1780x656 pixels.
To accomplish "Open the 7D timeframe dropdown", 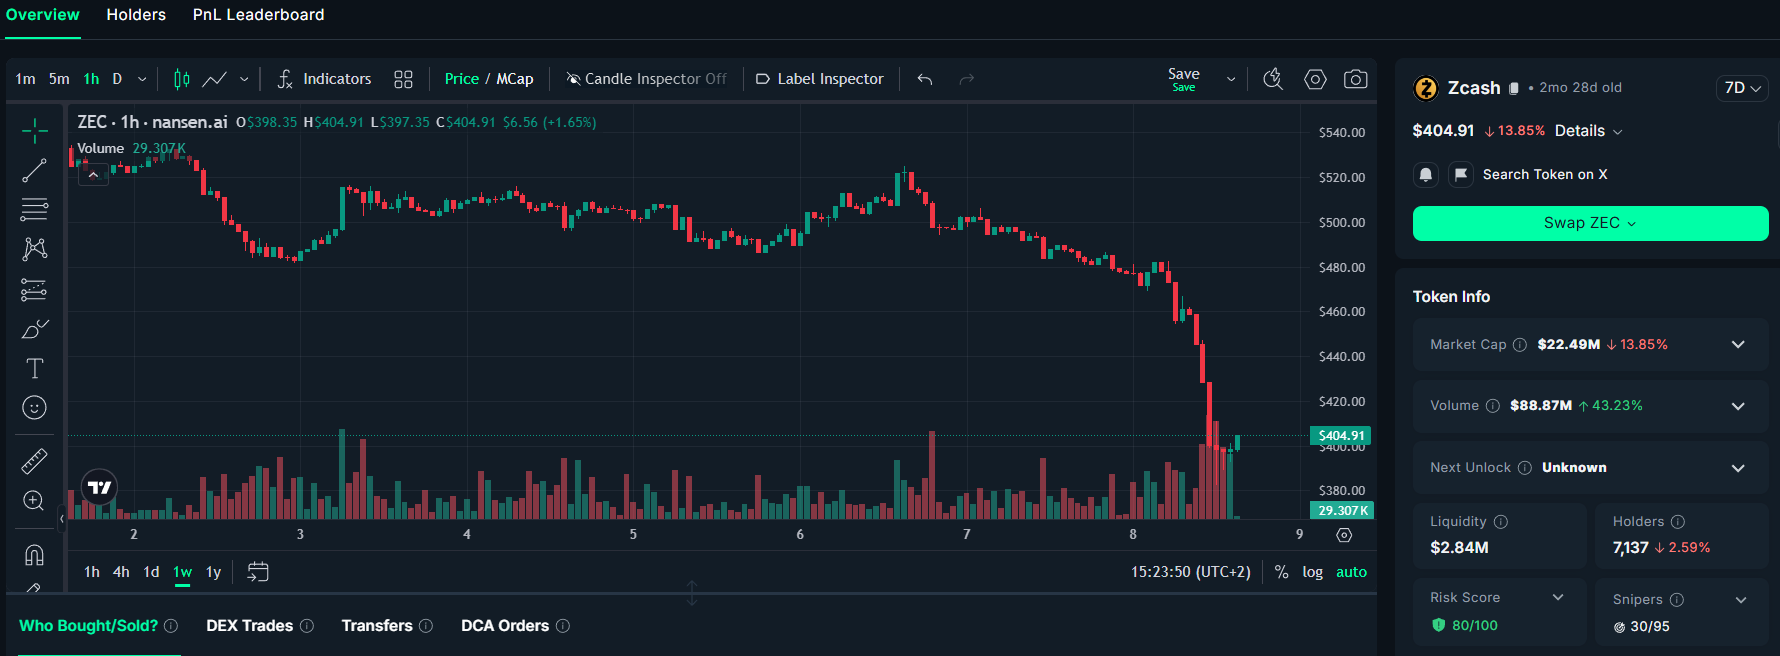I will point(1742,88).
